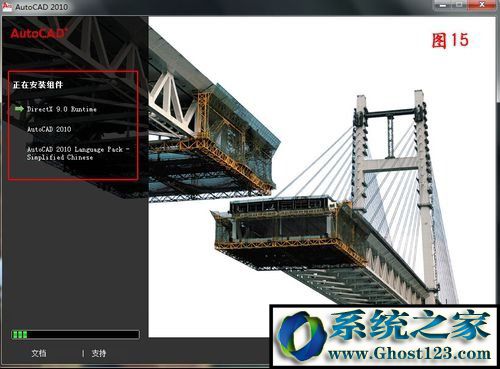Maximize the AutoCAD 2010 installer window
The image size is (500, 369).
click(459, 5)
